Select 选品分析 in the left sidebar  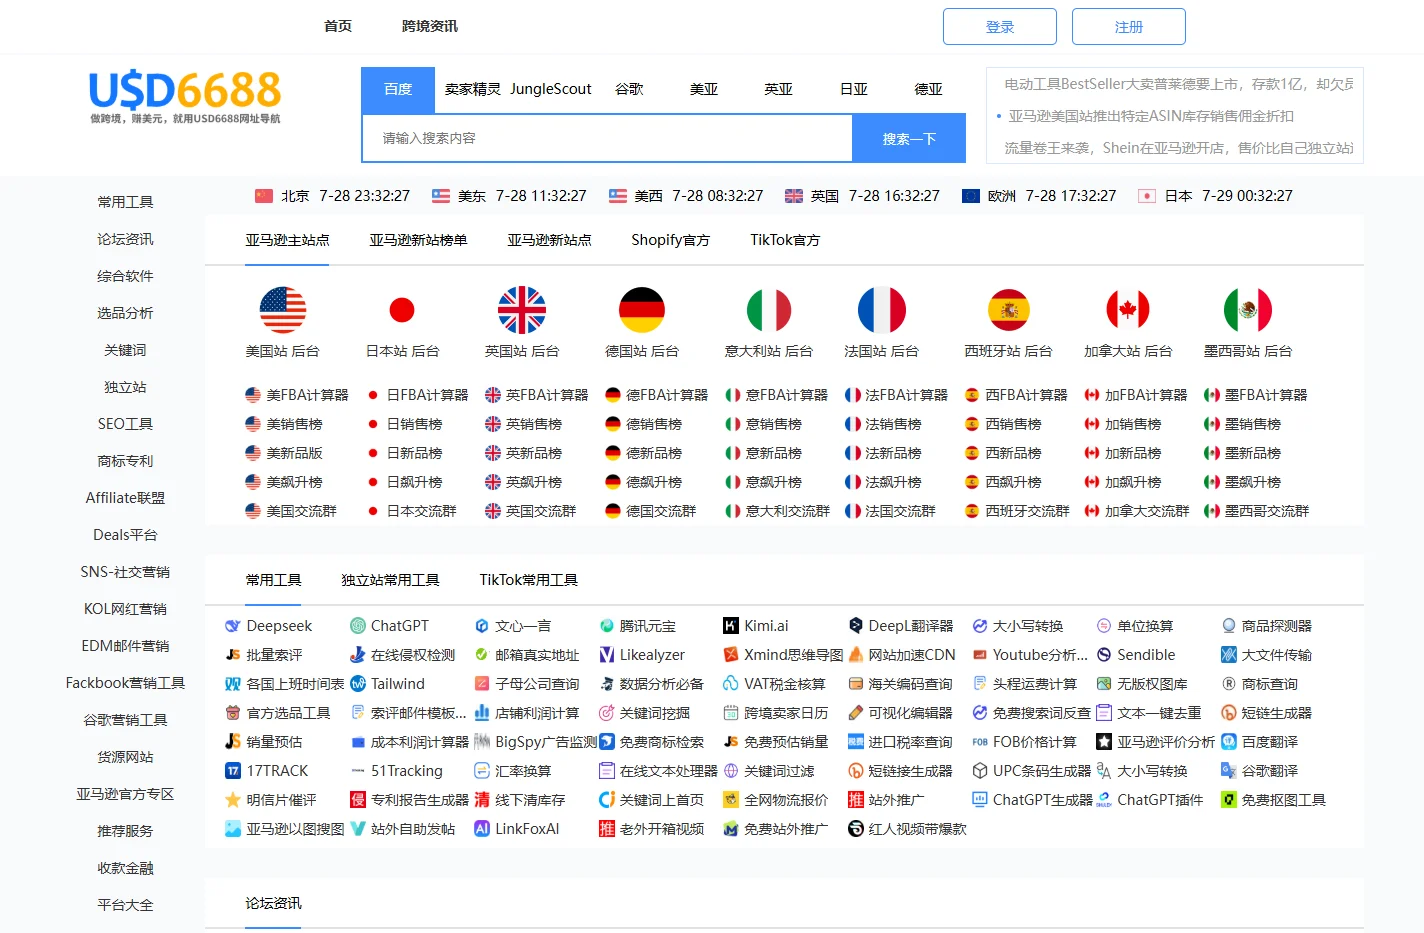pos(125,313)
